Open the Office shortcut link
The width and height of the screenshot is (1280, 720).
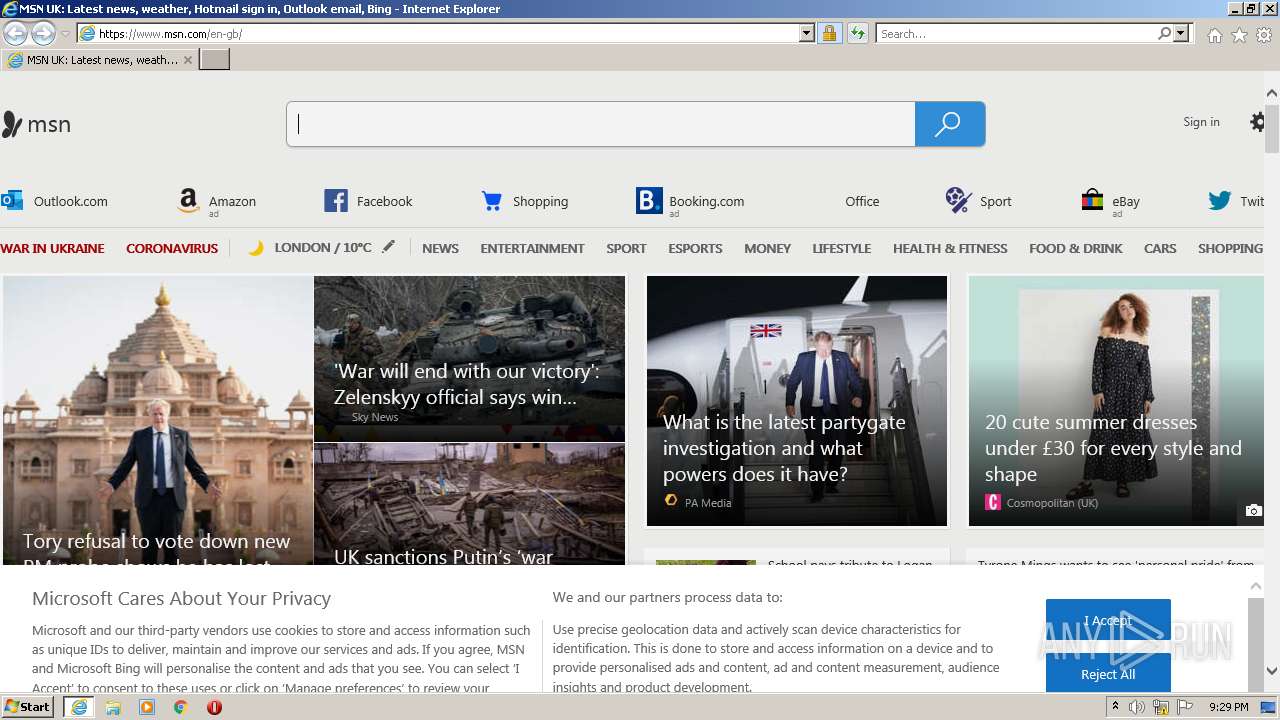pyautogui.click(x=862, y=201)
